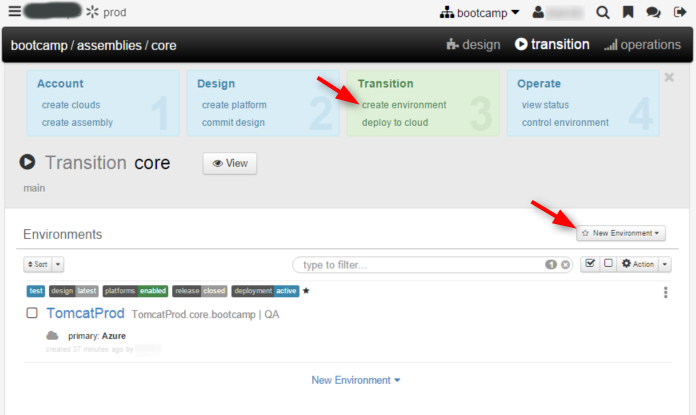The width and height of the screenshot is (696, 415).
Task: Open the bootcamp organization dropdown
Action: point(479,13)
